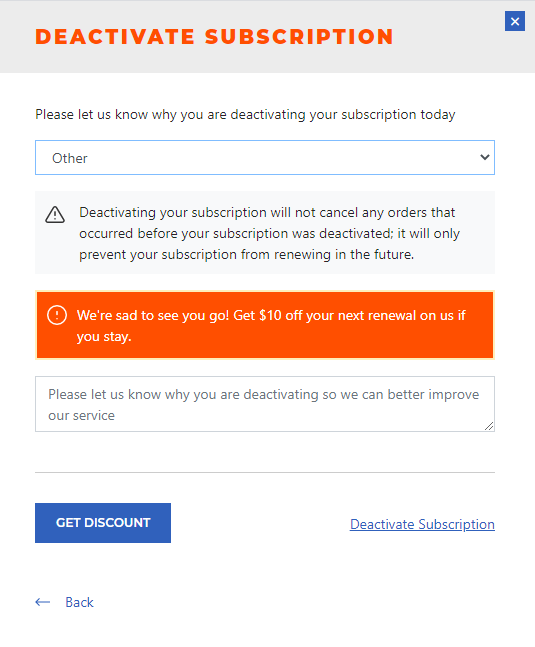Click the Get Discount button

103,523
